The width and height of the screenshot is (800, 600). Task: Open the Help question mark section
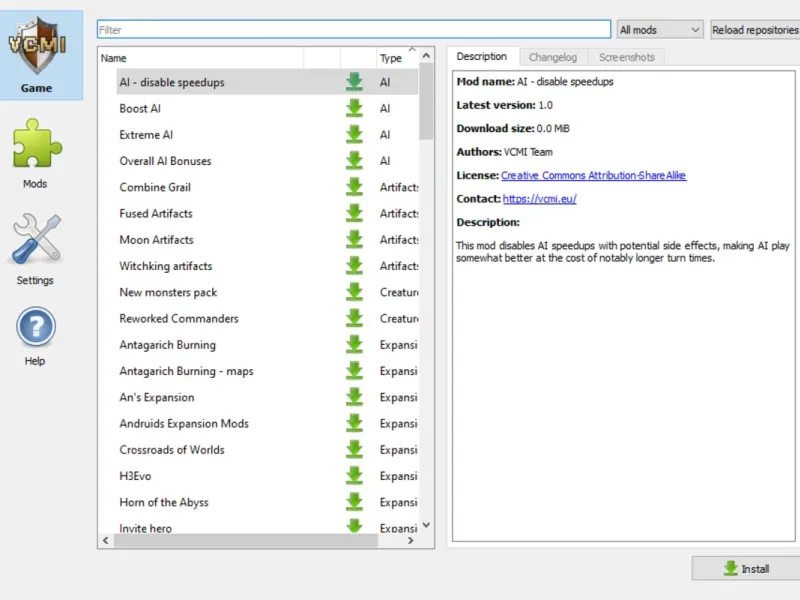tap(35, 336)
